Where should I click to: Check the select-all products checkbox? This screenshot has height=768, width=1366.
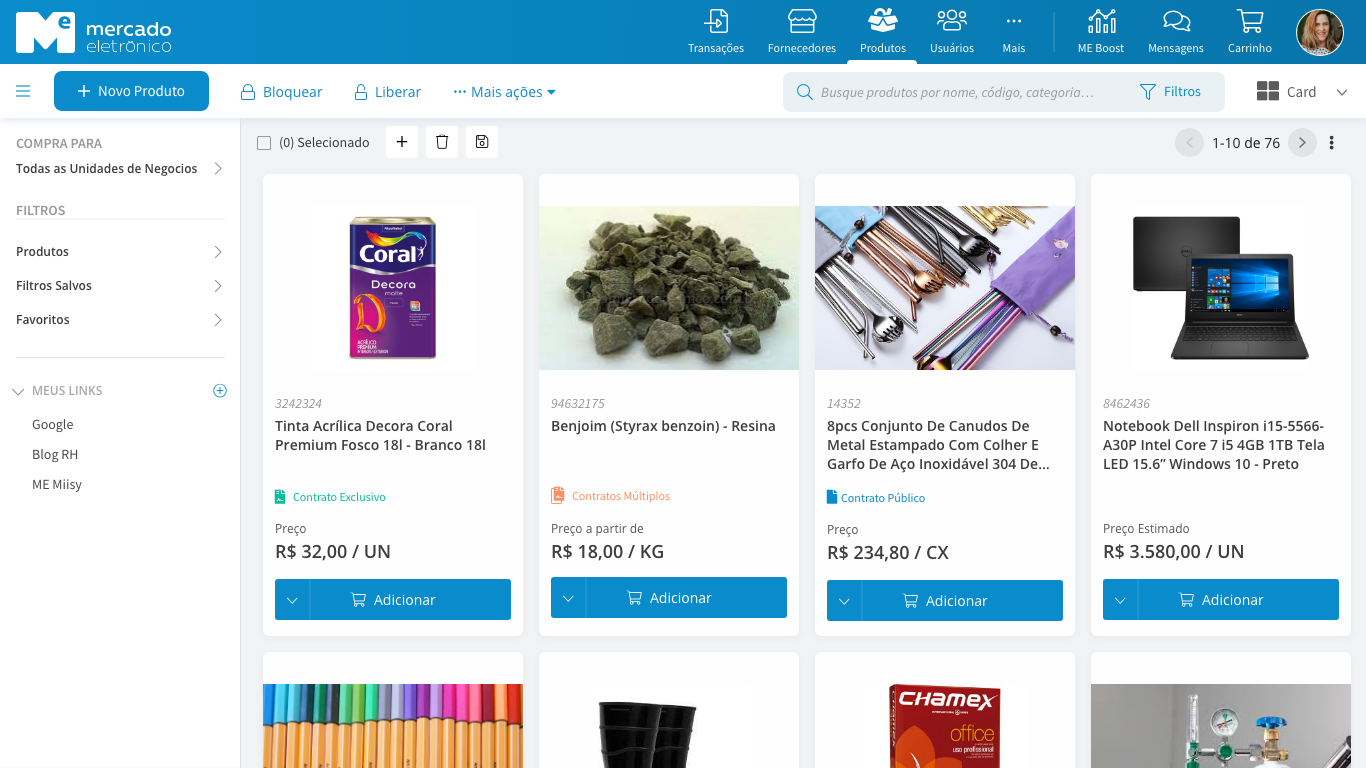coord(264,143)
